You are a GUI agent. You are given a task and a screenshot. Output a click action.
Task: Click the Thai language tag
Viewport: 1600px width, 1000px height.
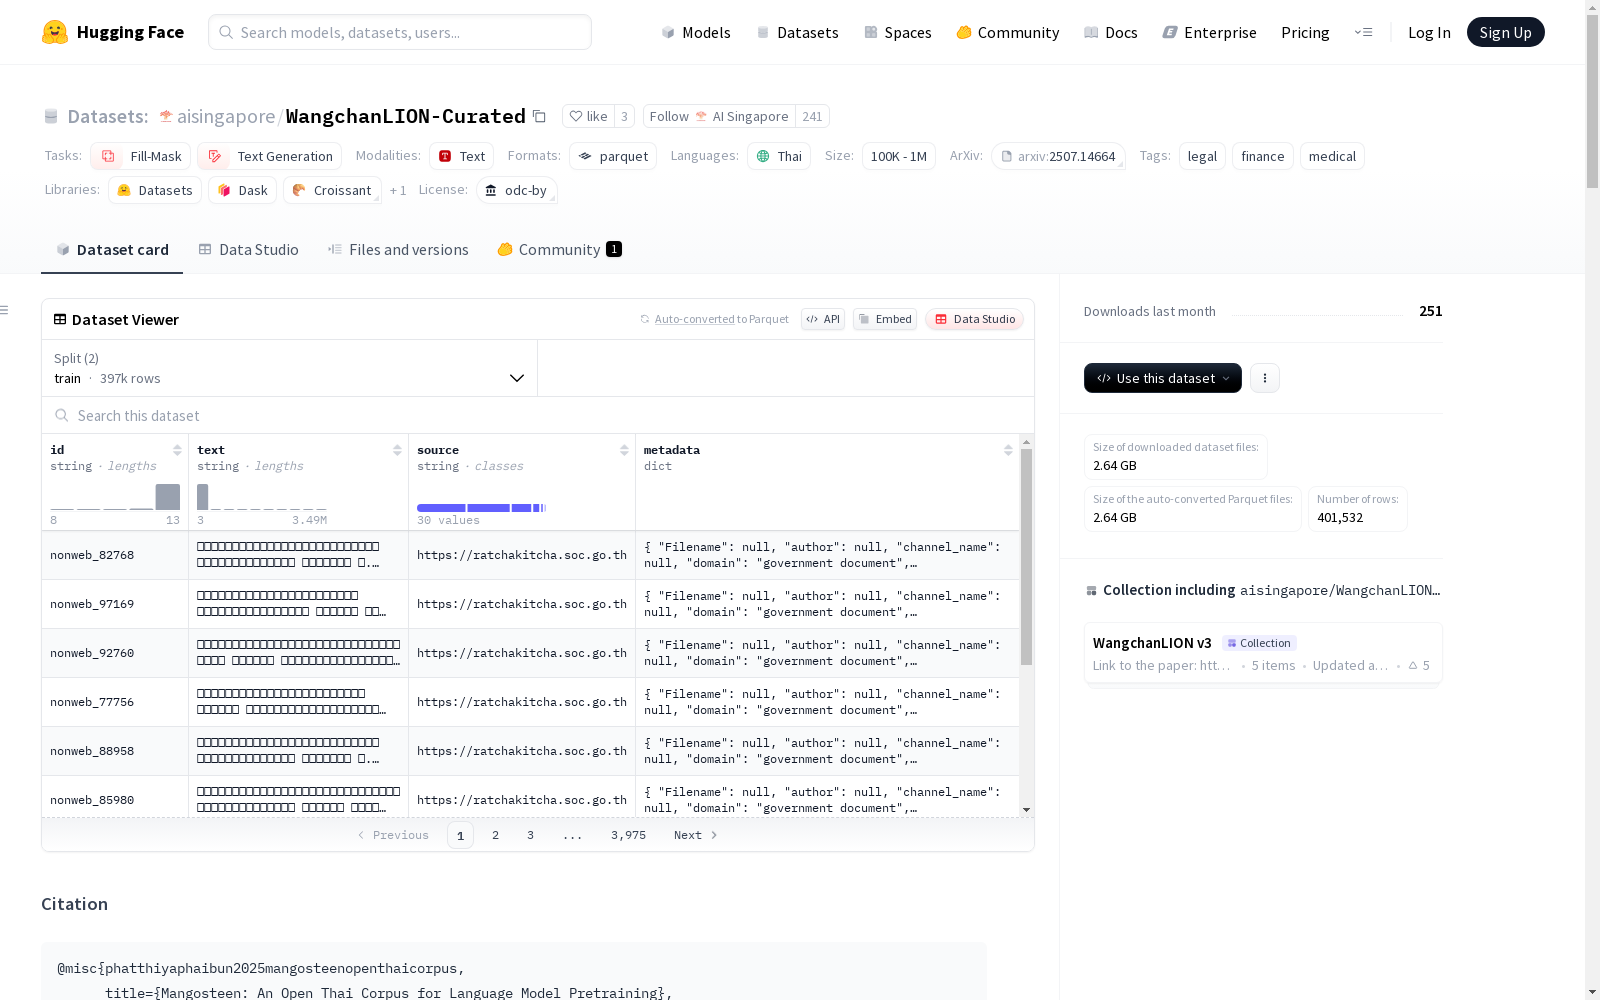point(779,156)
